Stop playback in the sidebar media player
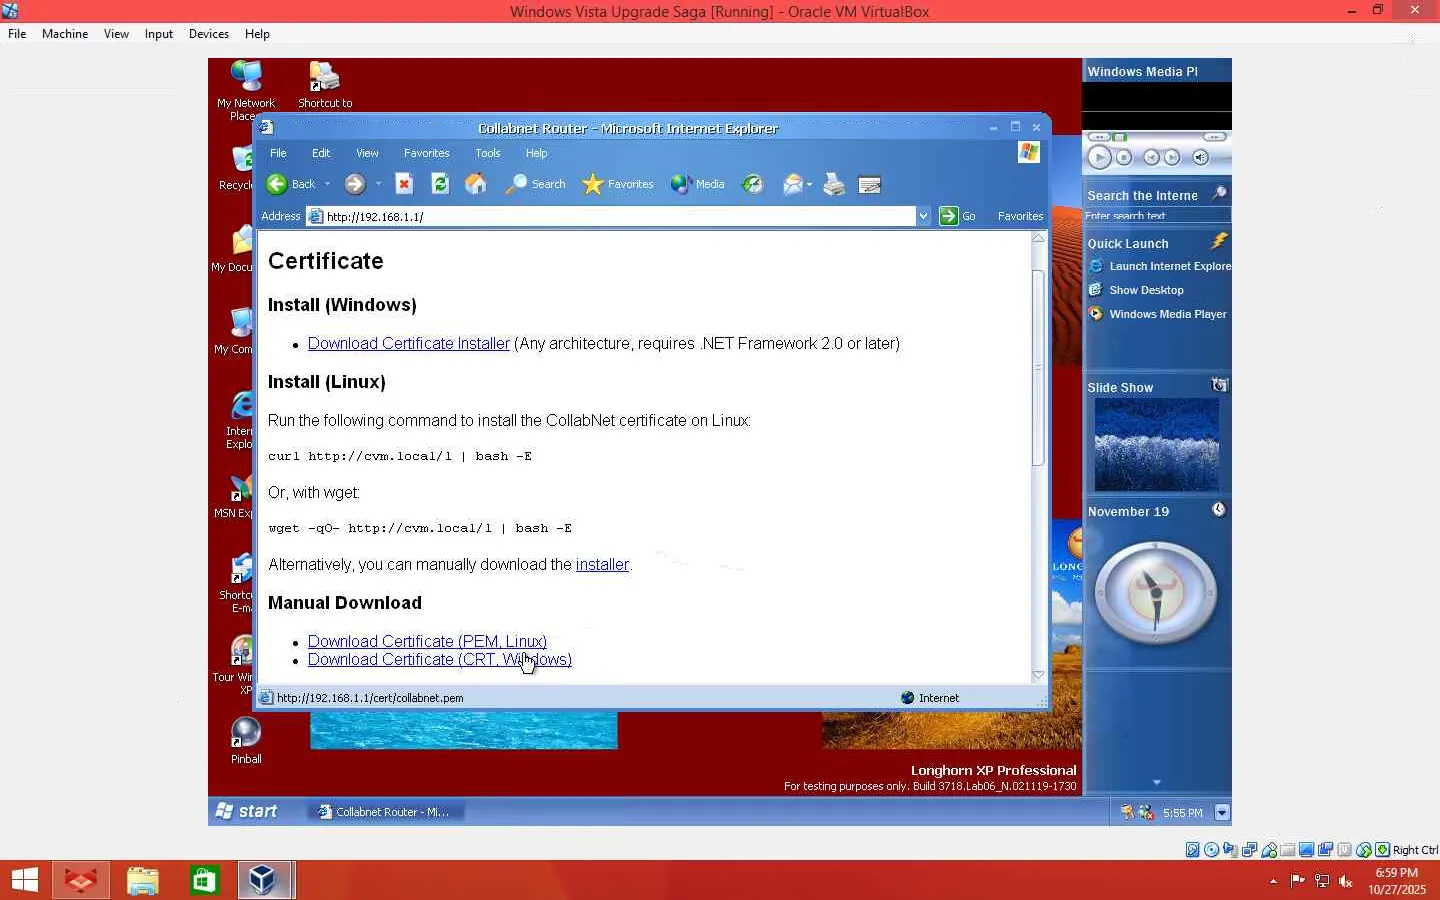Viewport: 1440px width, 900px height. [1124, 157]
